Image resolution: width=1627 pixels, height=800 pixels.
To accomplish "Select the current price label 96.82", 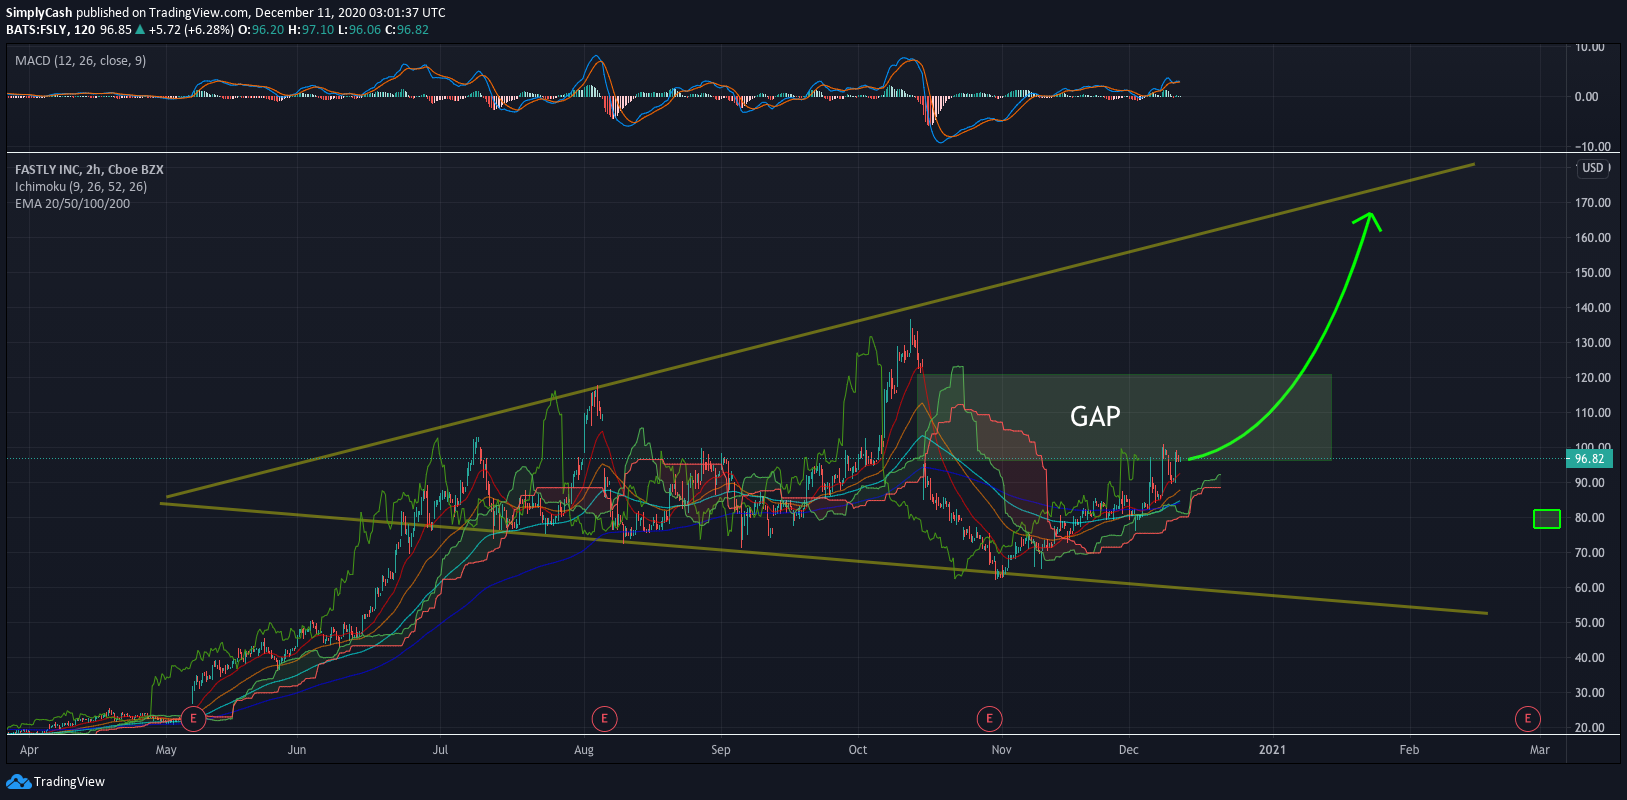I will 1589,459.
